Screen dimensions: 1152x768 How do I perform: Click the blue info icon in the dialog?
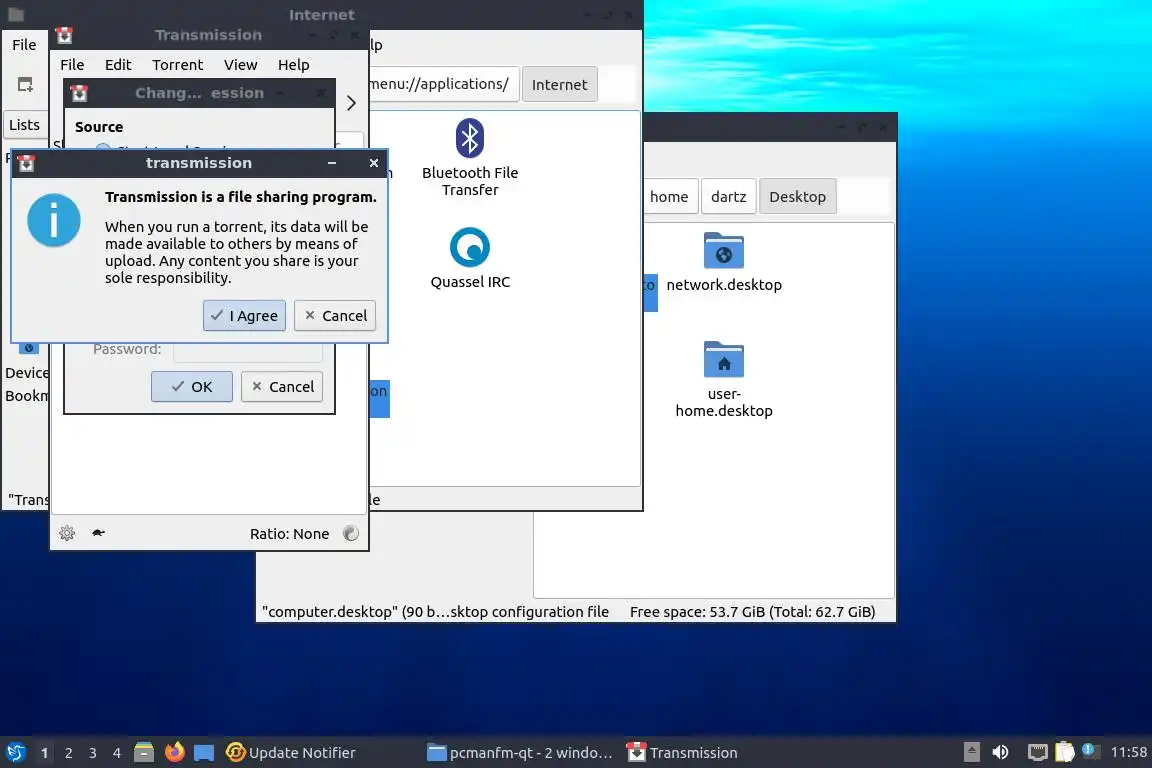point(54,220)
